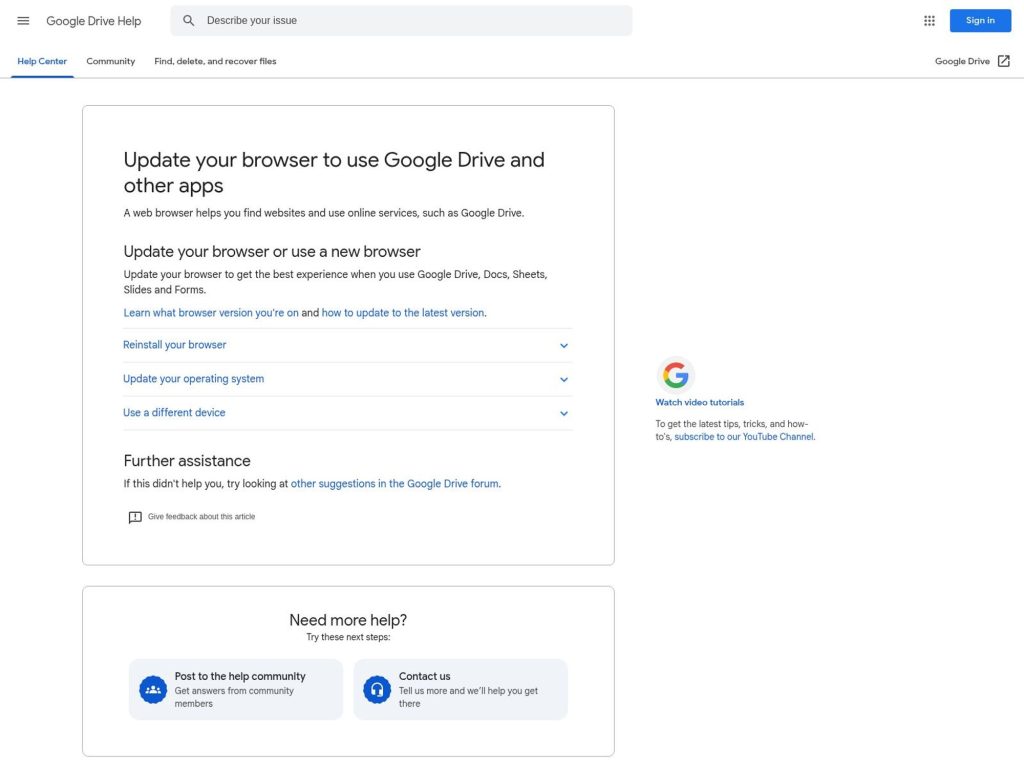Open subscribe to our YouTube Channel link

(x=744, y=437)
